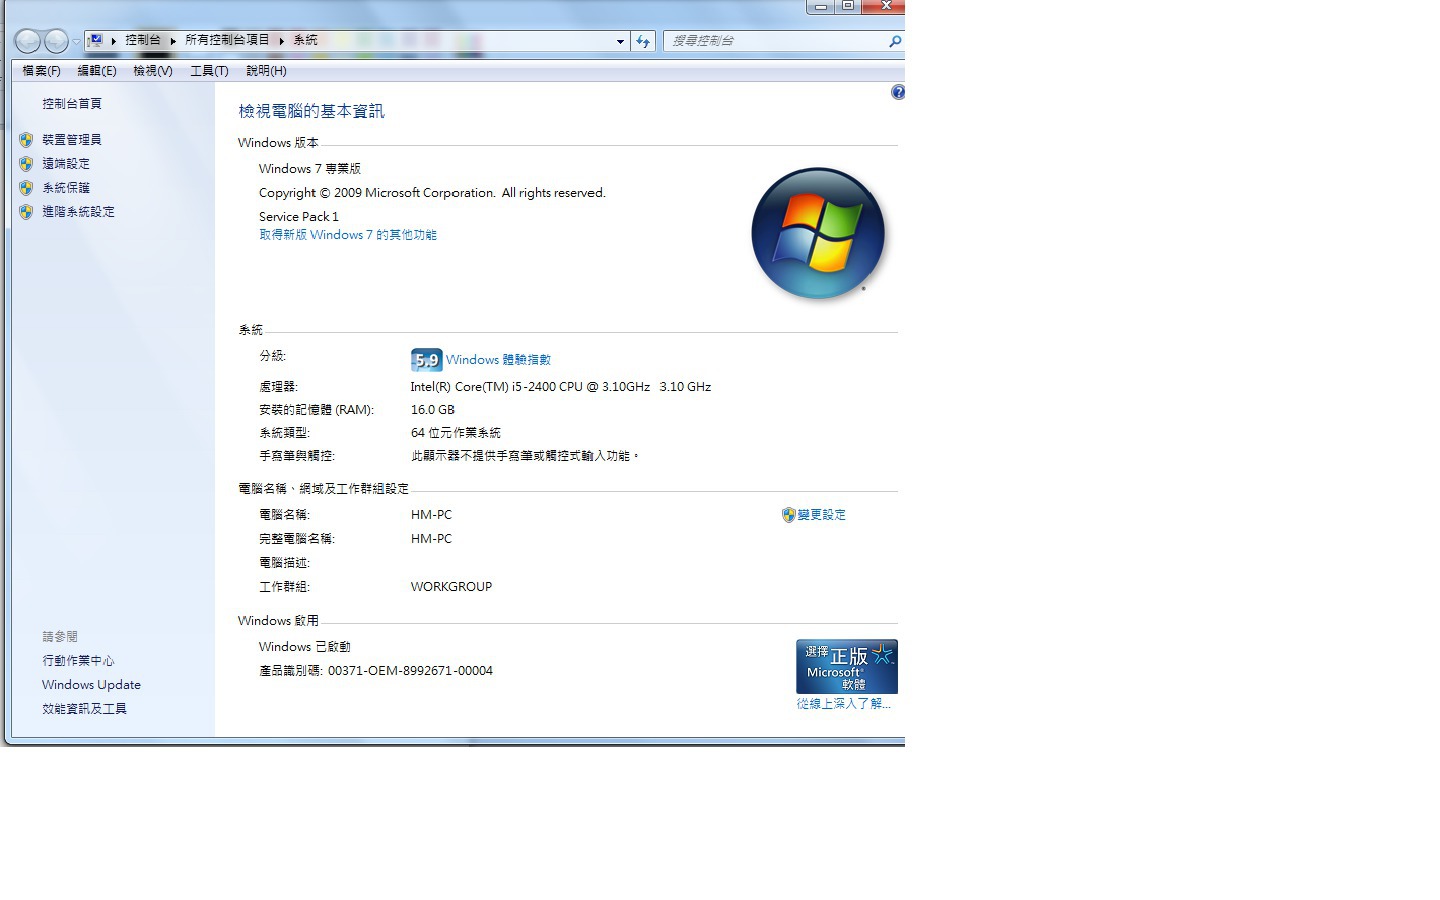Click the shield icon beside 系統保護
The width and height of the screenshot is (1440, 900).
point(26,188)
